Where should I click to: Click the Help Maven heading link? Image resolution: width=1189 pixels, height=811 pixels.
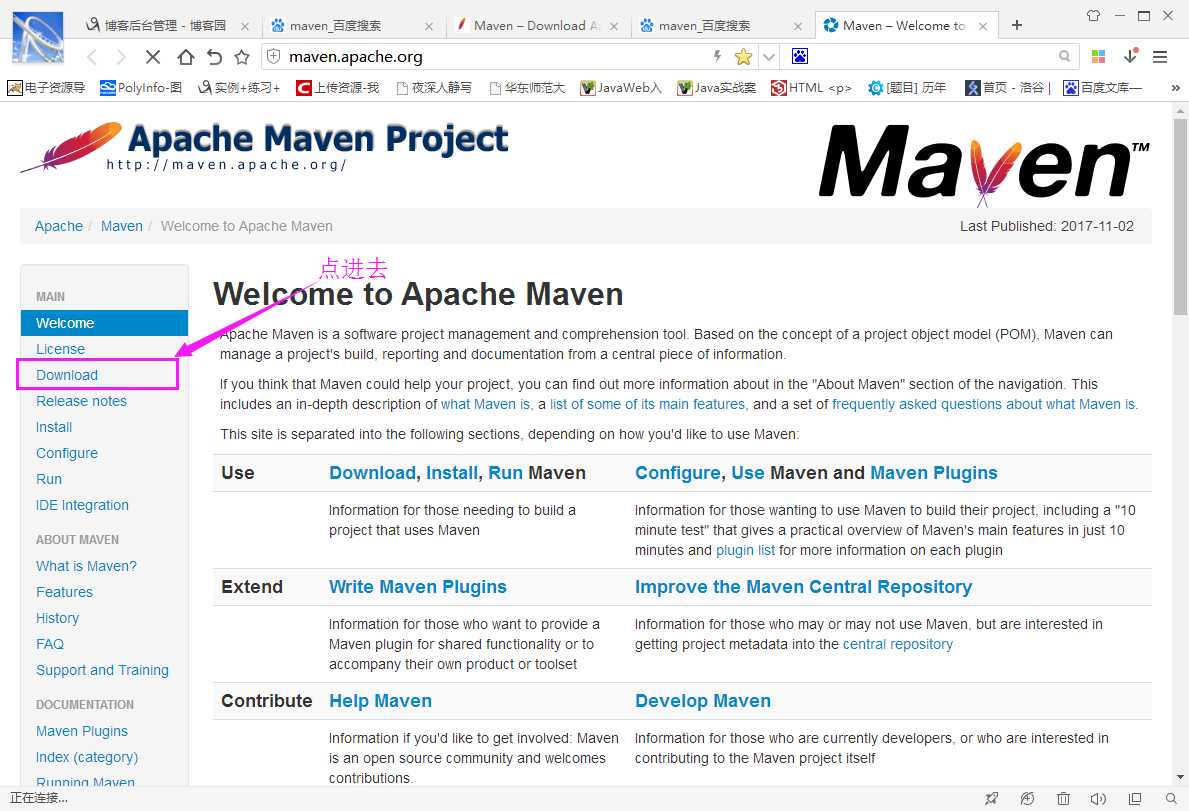(381, 701)
